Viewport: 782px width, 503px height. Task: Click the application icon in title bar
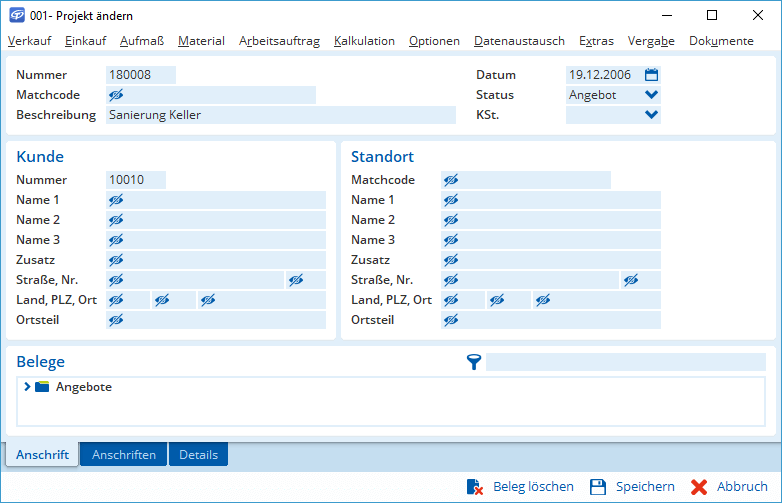(17, 16)
